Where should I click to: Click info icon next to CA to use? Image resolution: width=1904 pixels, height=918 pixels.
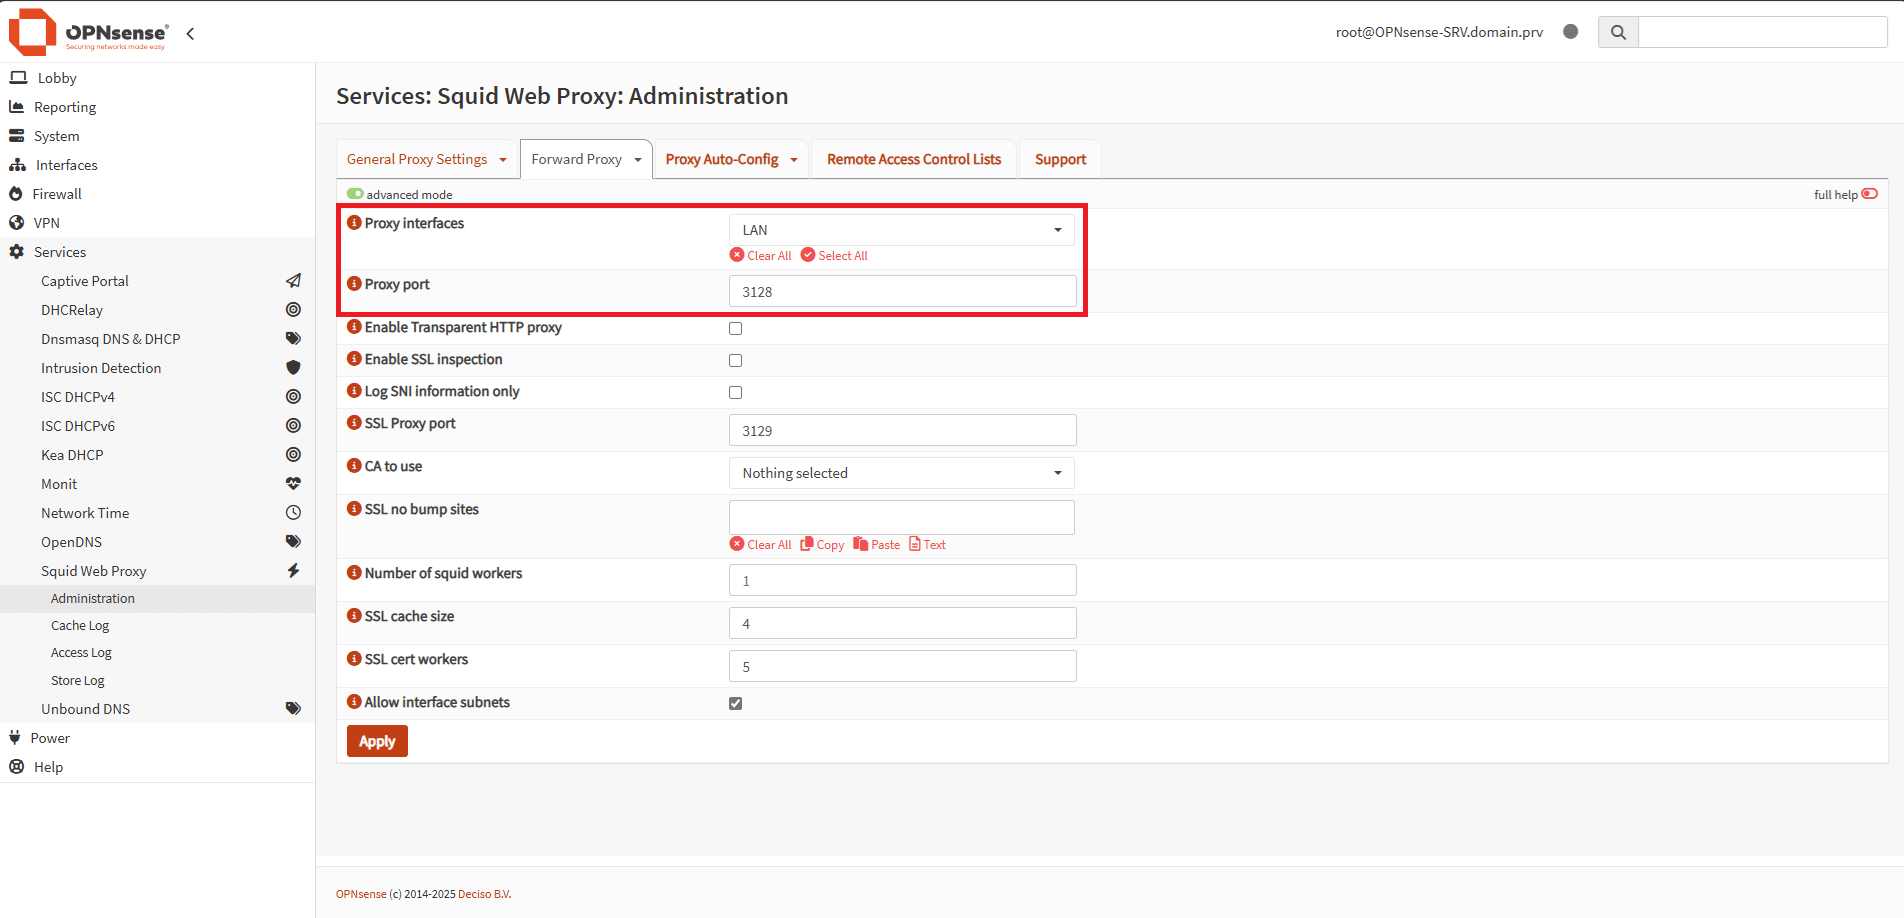pos(354,466)
